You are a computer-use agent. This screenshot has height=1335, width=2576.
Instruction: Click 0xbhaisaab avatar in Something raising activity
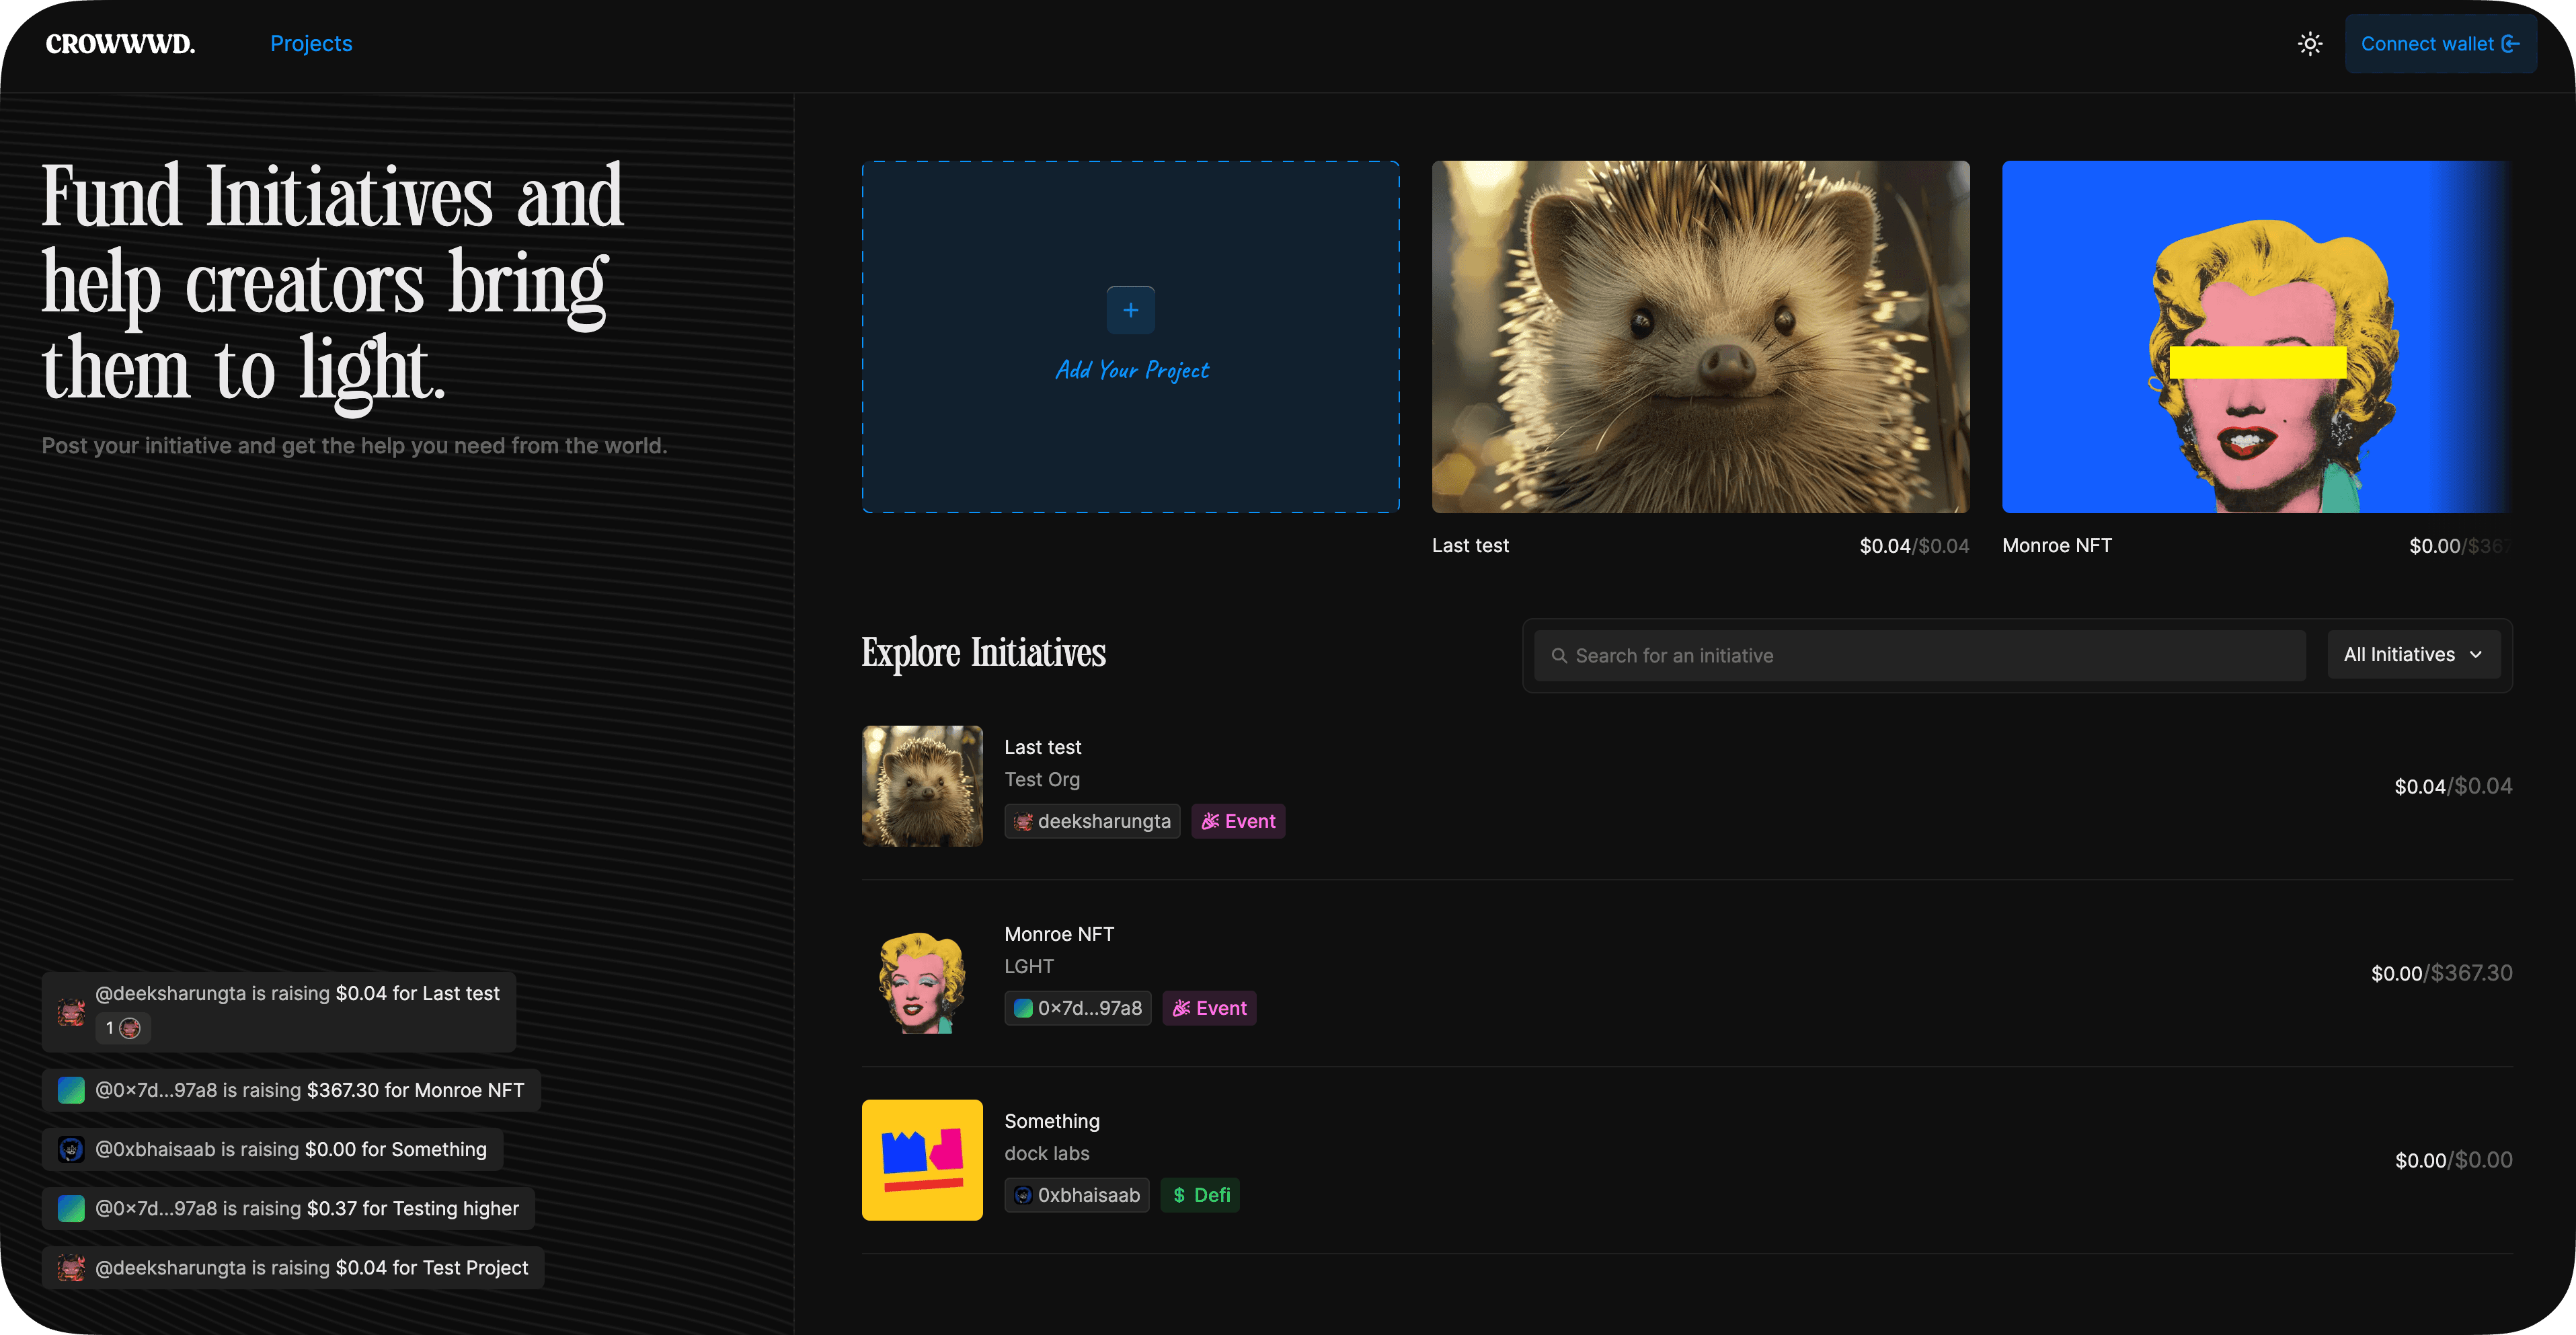(x=71, y=1150)
